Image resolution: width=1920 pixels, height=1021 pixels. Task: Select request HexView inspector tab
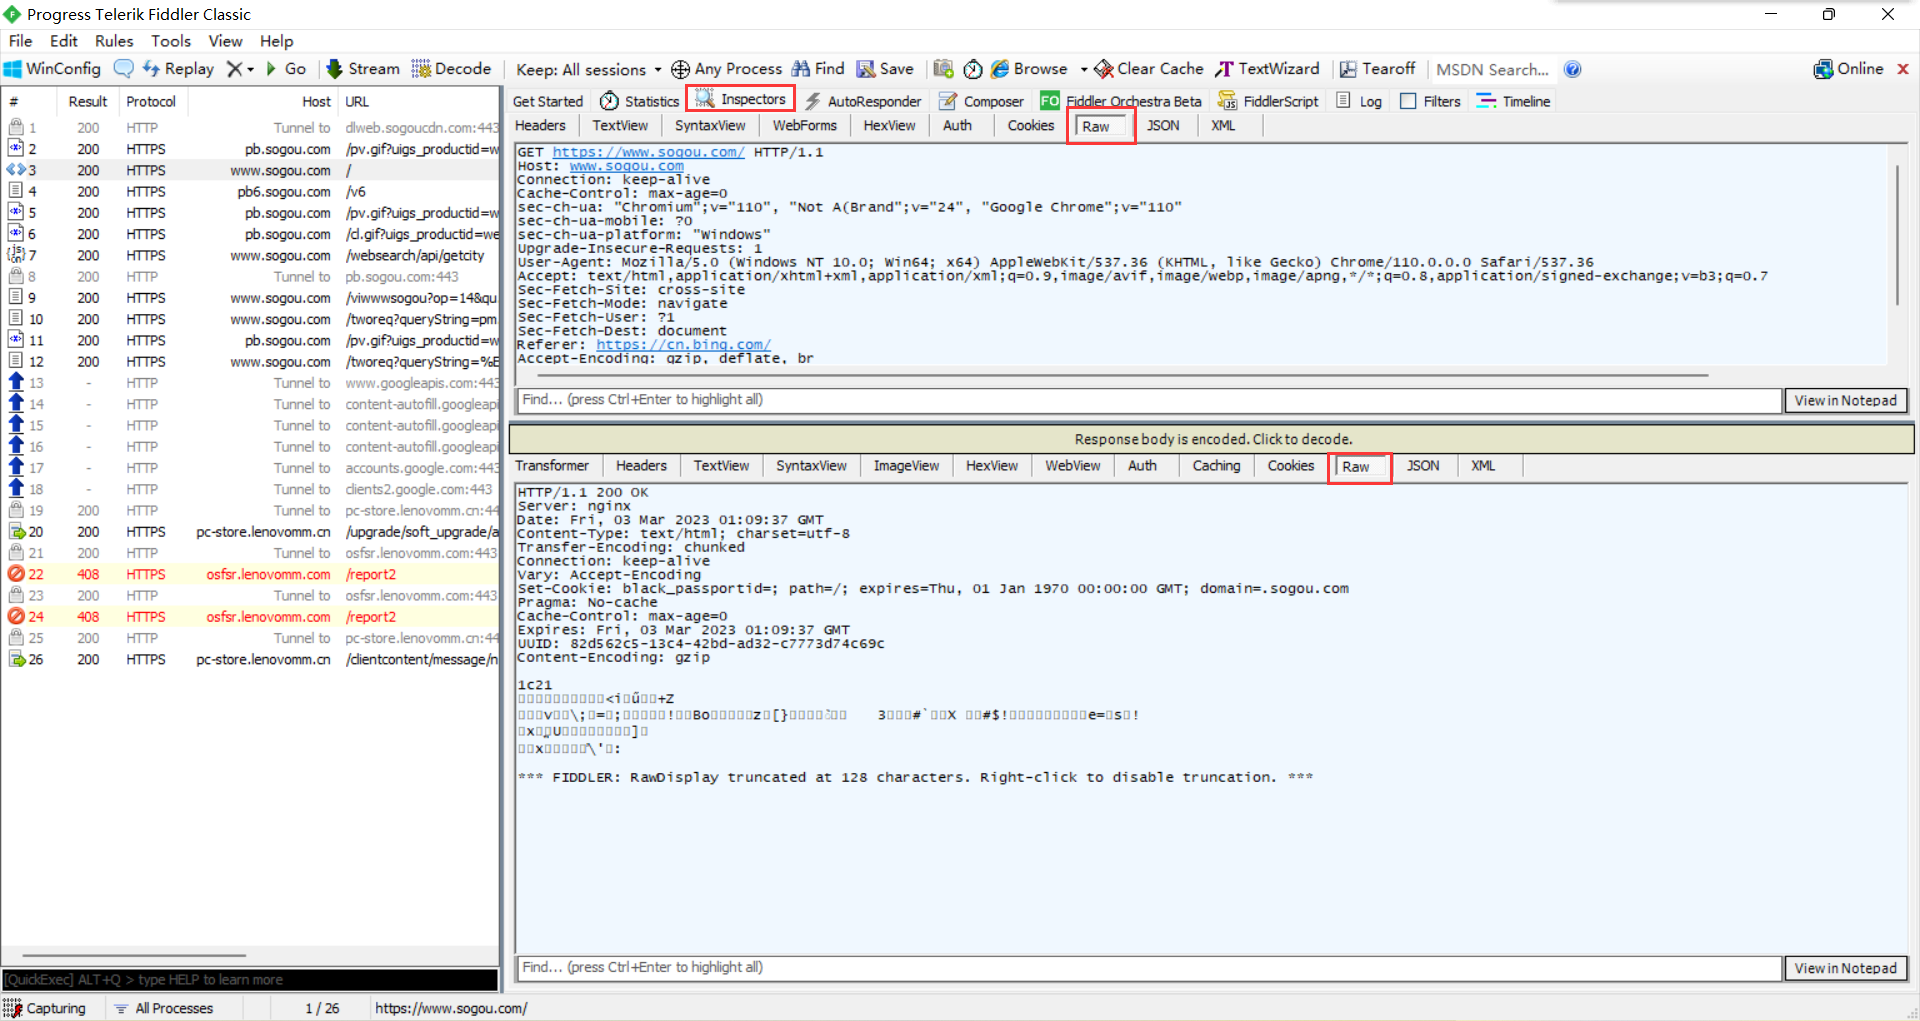pos(889,125)
